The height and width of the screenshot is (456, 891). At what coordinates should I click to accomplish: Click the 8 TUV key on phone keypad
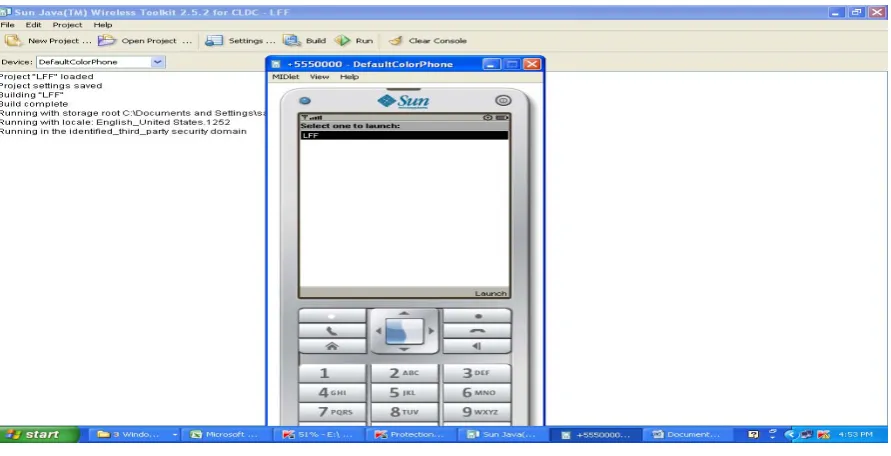(x=404, y=412)
